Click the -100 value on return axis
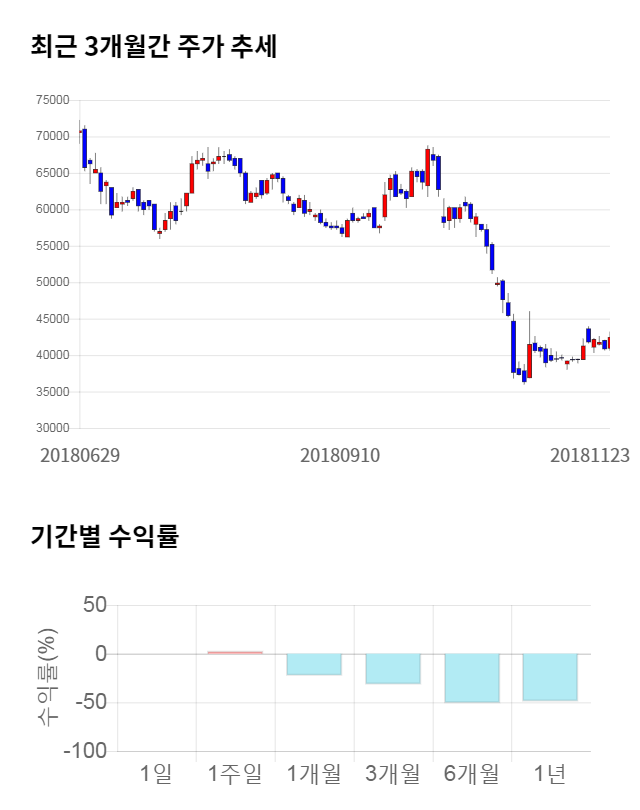Screen dimensions: 640x810 point(84,751)
